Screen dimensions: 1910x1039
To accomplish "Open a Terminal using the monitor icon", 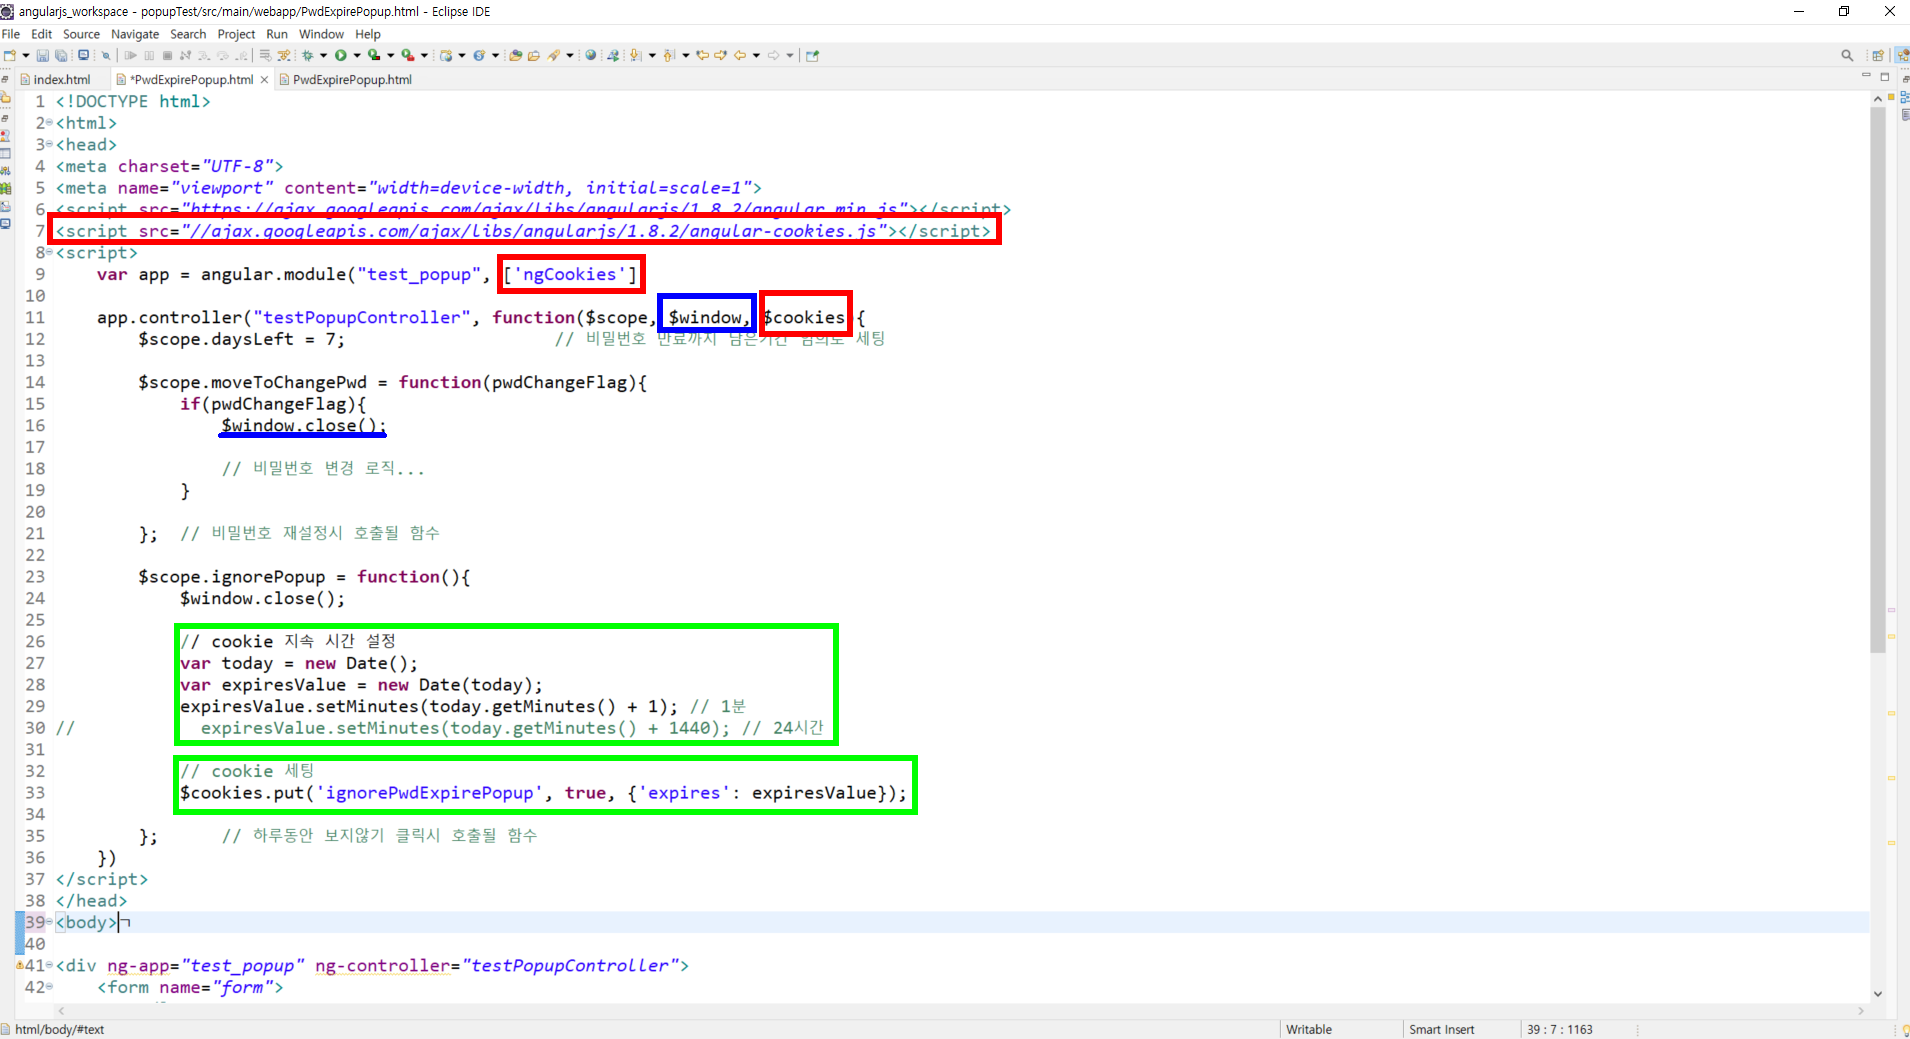I will (83, 55).
